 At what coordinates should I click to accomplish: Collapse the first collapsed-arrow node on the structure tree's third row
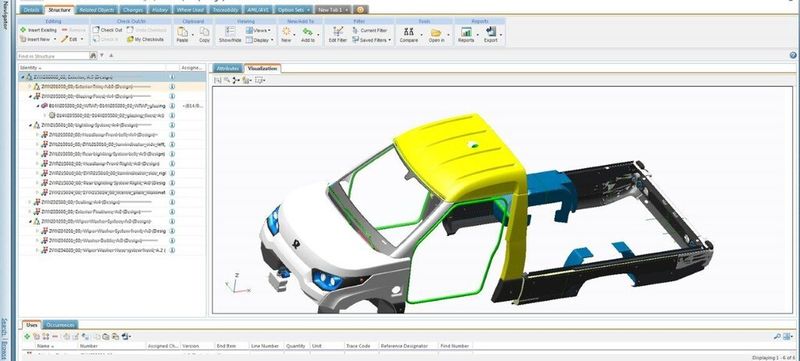(x=30, y=96)
